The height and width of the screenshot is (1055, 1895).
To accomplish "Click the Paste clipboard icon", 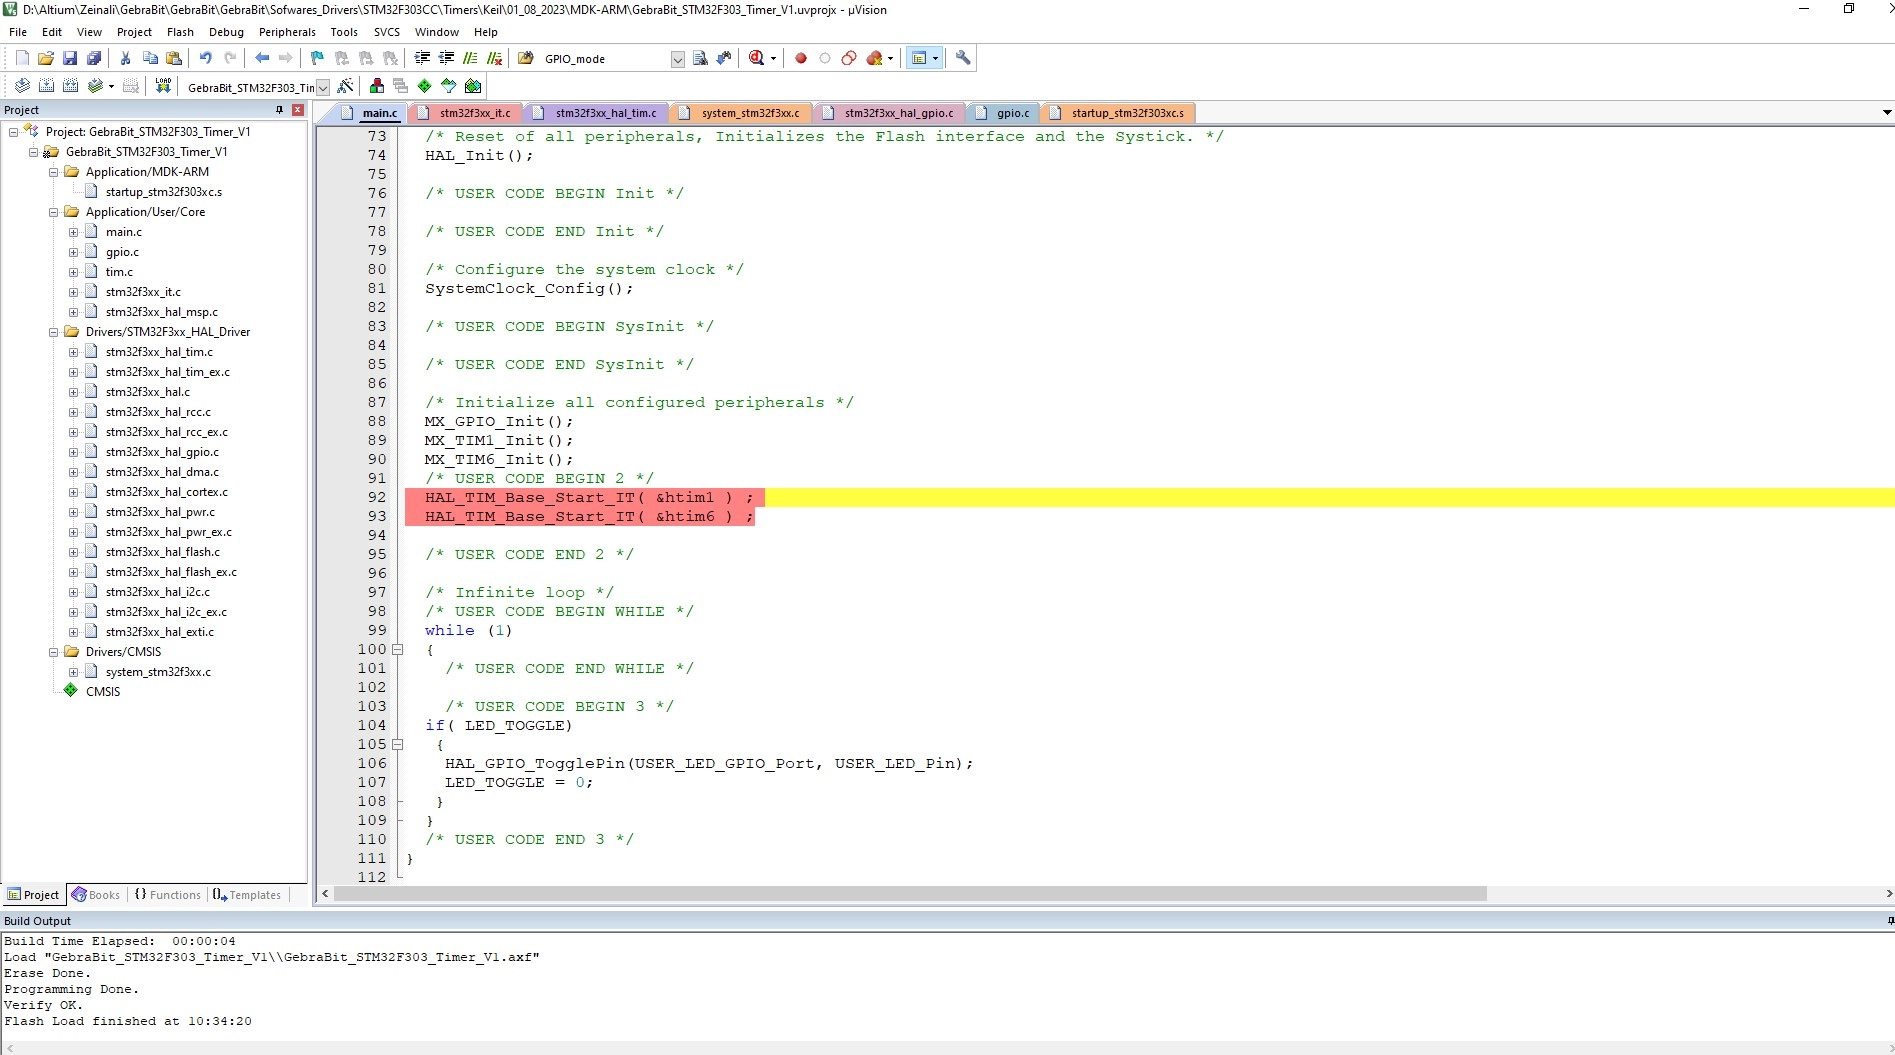I will coord(174,58).
